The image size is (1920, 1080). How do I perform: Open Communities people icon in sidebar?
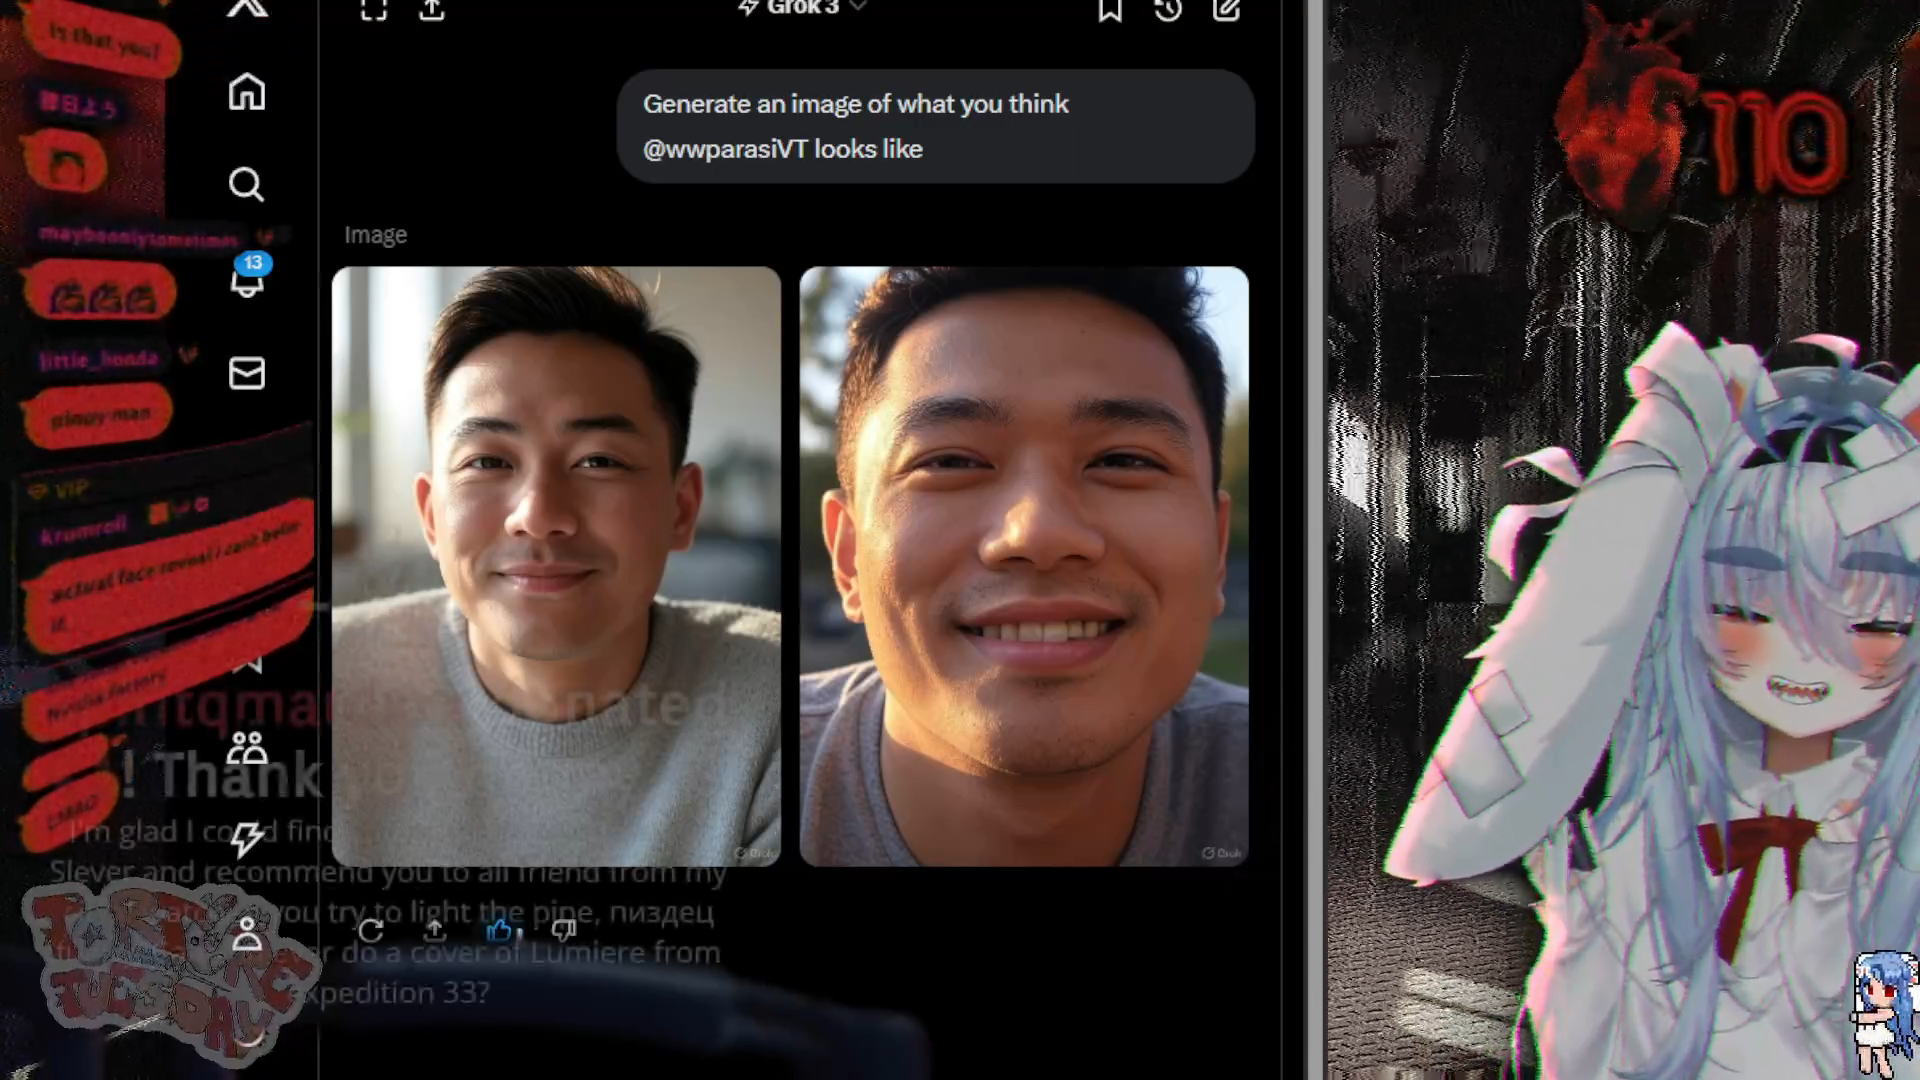tap(247, 747)
